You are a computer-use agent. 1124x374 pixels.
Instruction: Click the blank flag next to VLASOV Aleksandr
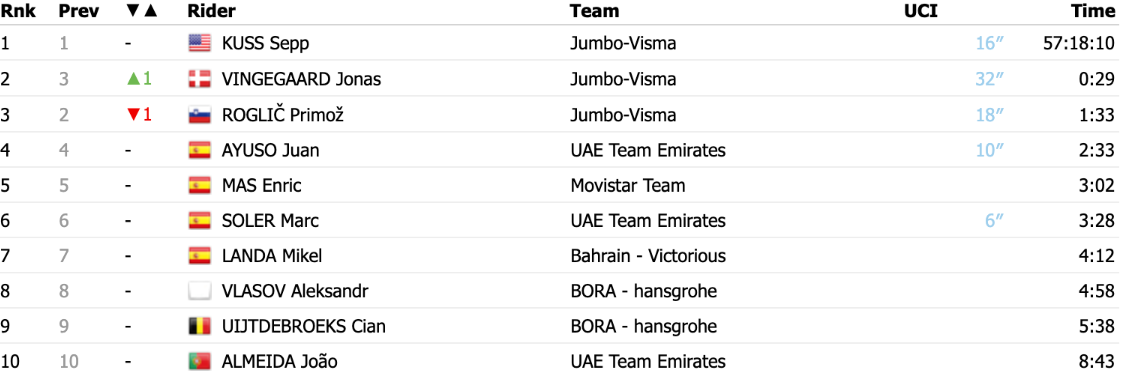pyautogui.click(x=199, y=291)
